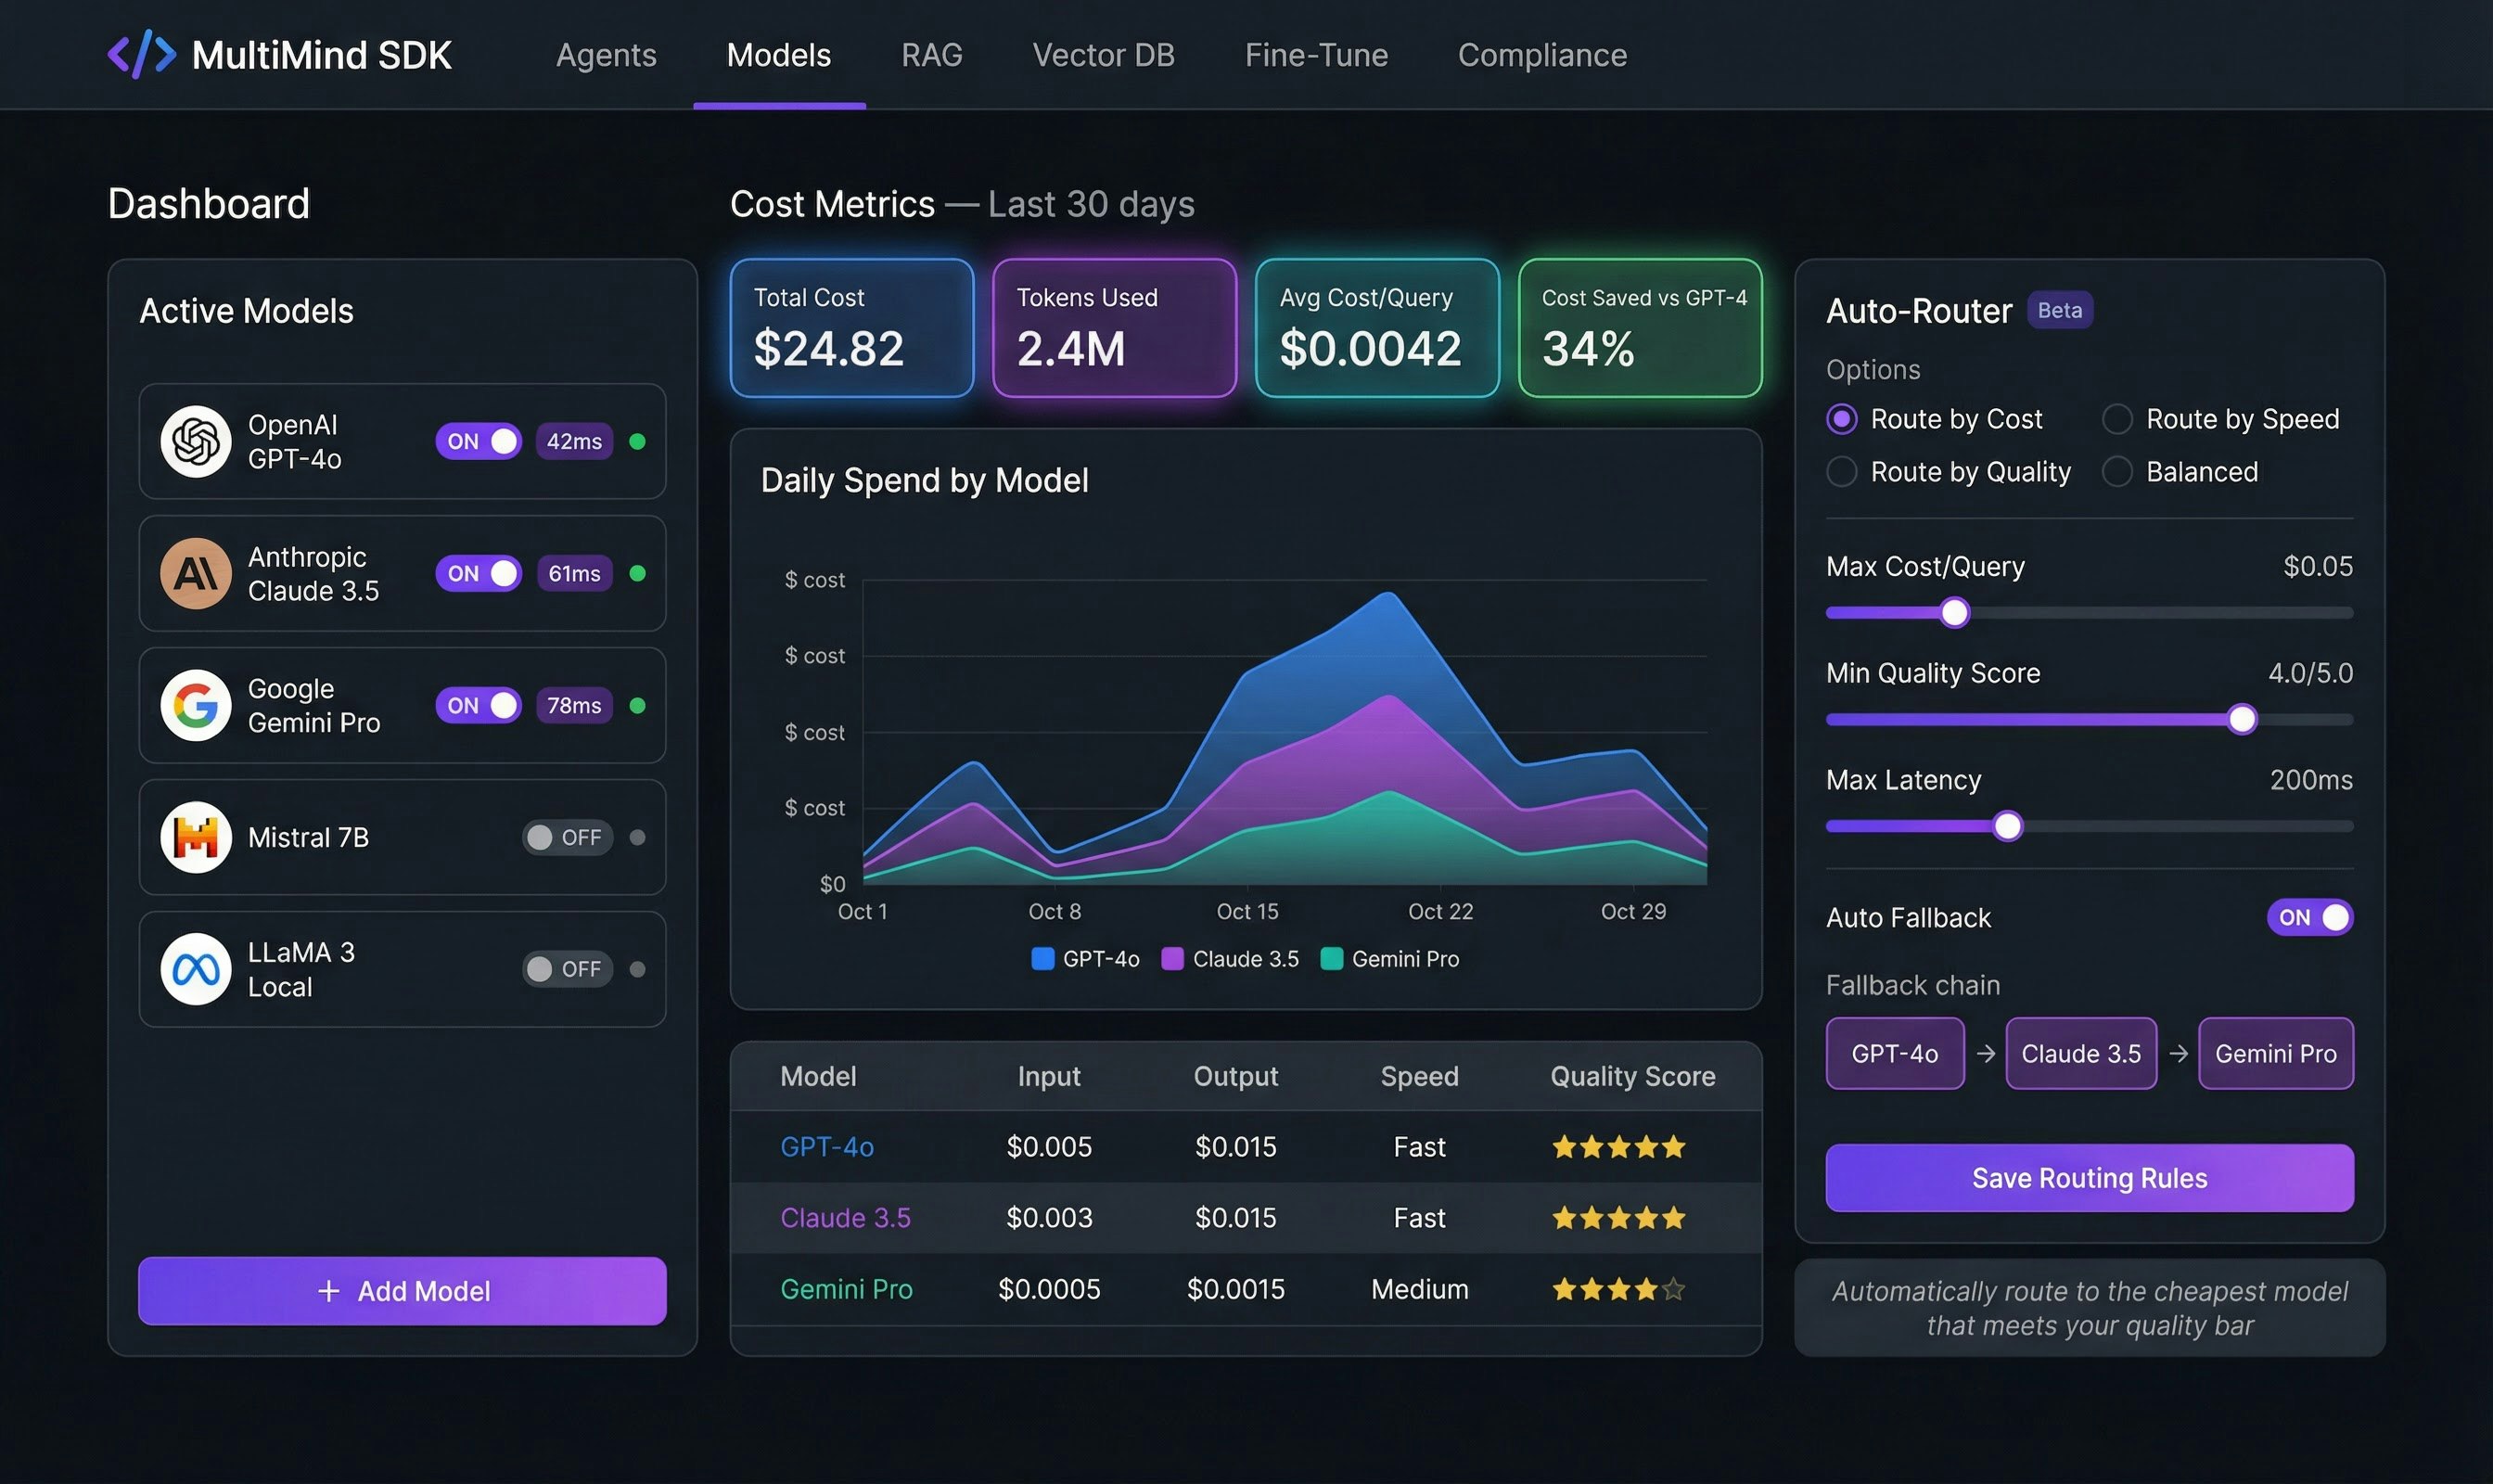Viewport: 2493px width, 1484px height.
Task: Click Claude 3.5 in the fallback chain
Action: pyautogui.click(x=2081, y=1053)
